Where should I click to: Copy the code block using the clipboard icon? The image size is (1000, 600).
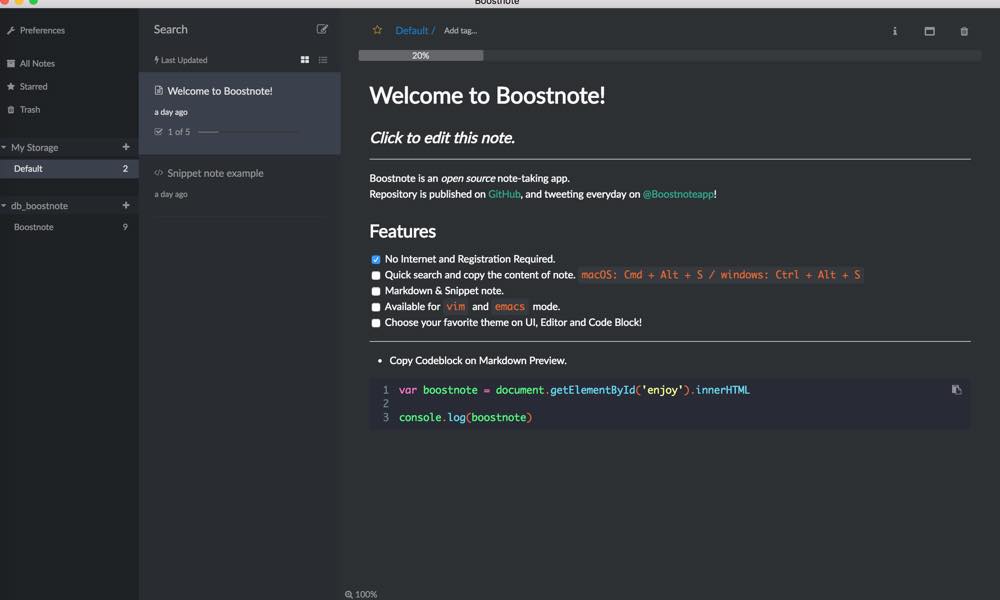click(x=956, y=390)
